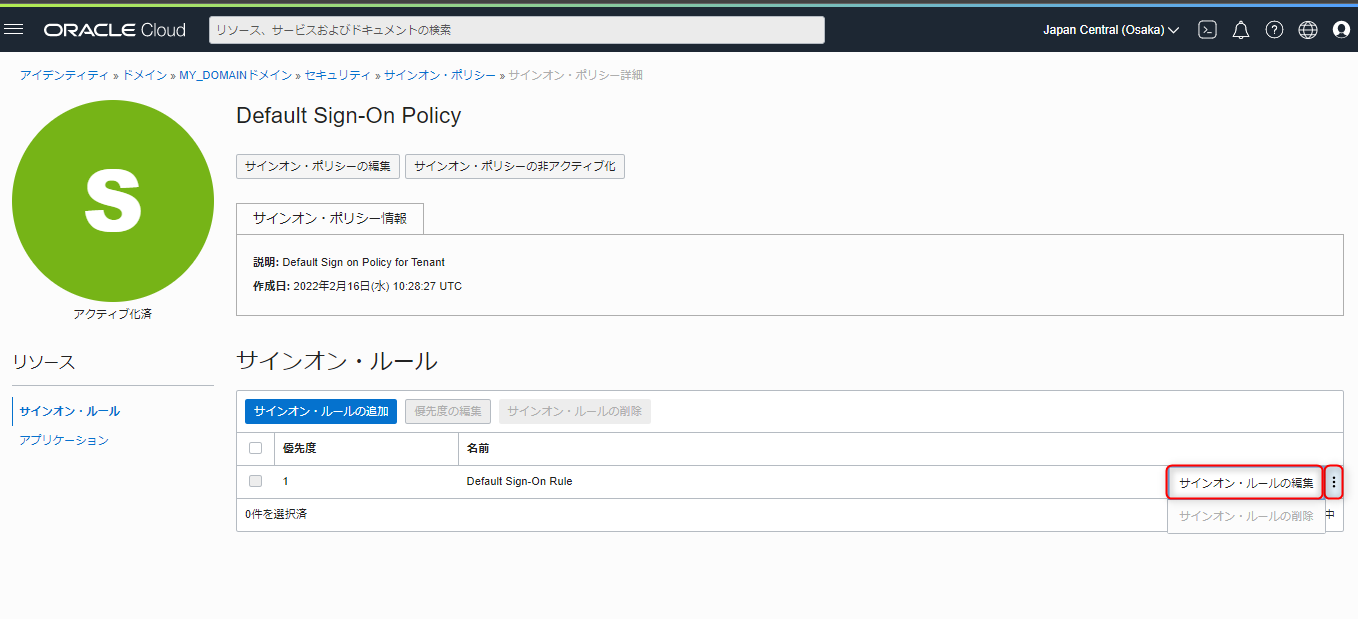Click the 0件を選択済 status text

[276, 514]
